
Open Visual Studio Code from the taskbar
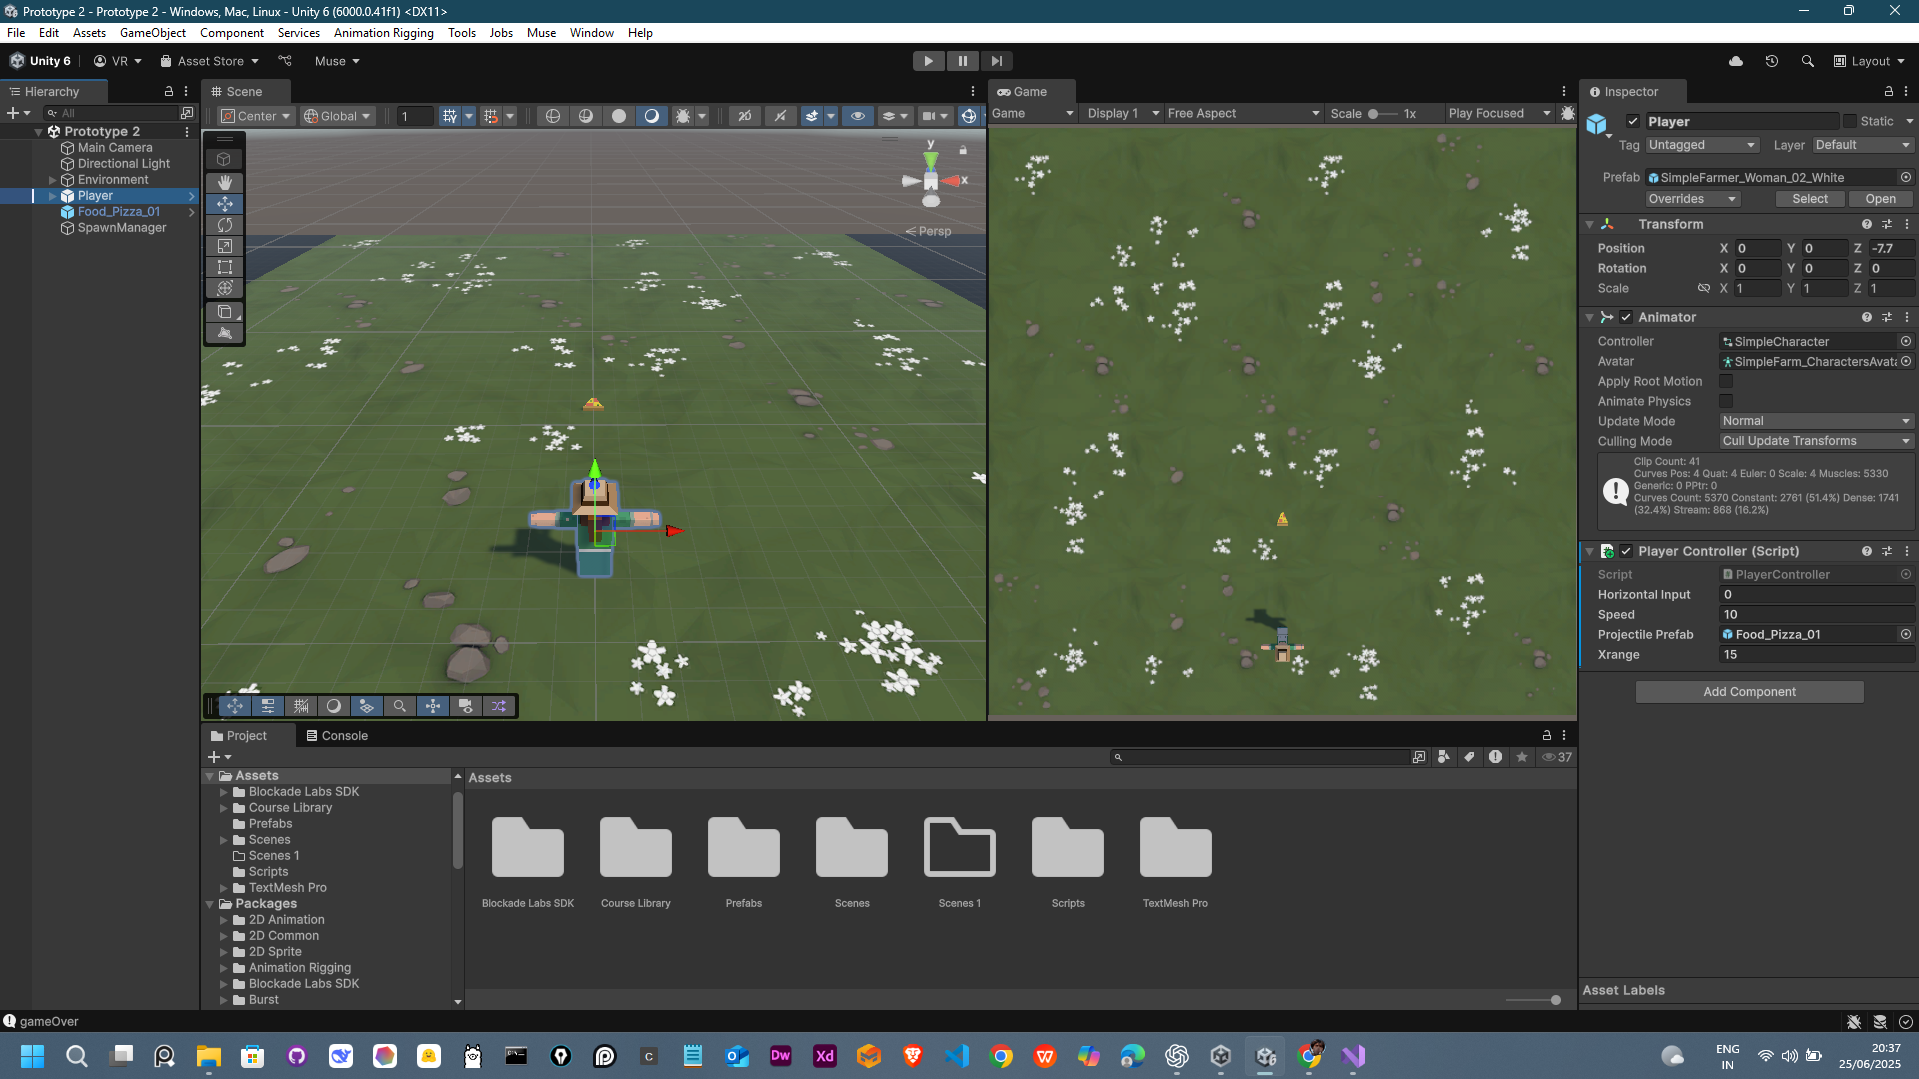[x=957, y=1056]
